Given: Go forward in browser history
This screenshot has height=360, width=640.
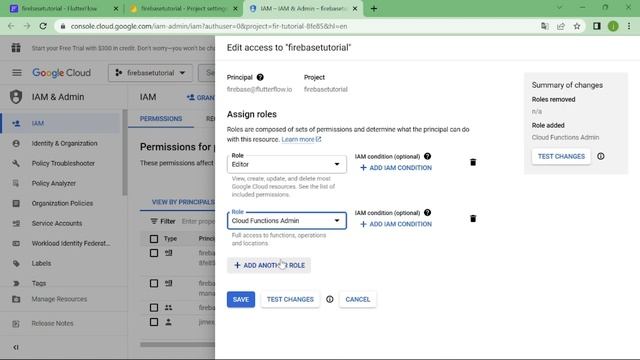Looking at the screenshot, I should [27, 26].
